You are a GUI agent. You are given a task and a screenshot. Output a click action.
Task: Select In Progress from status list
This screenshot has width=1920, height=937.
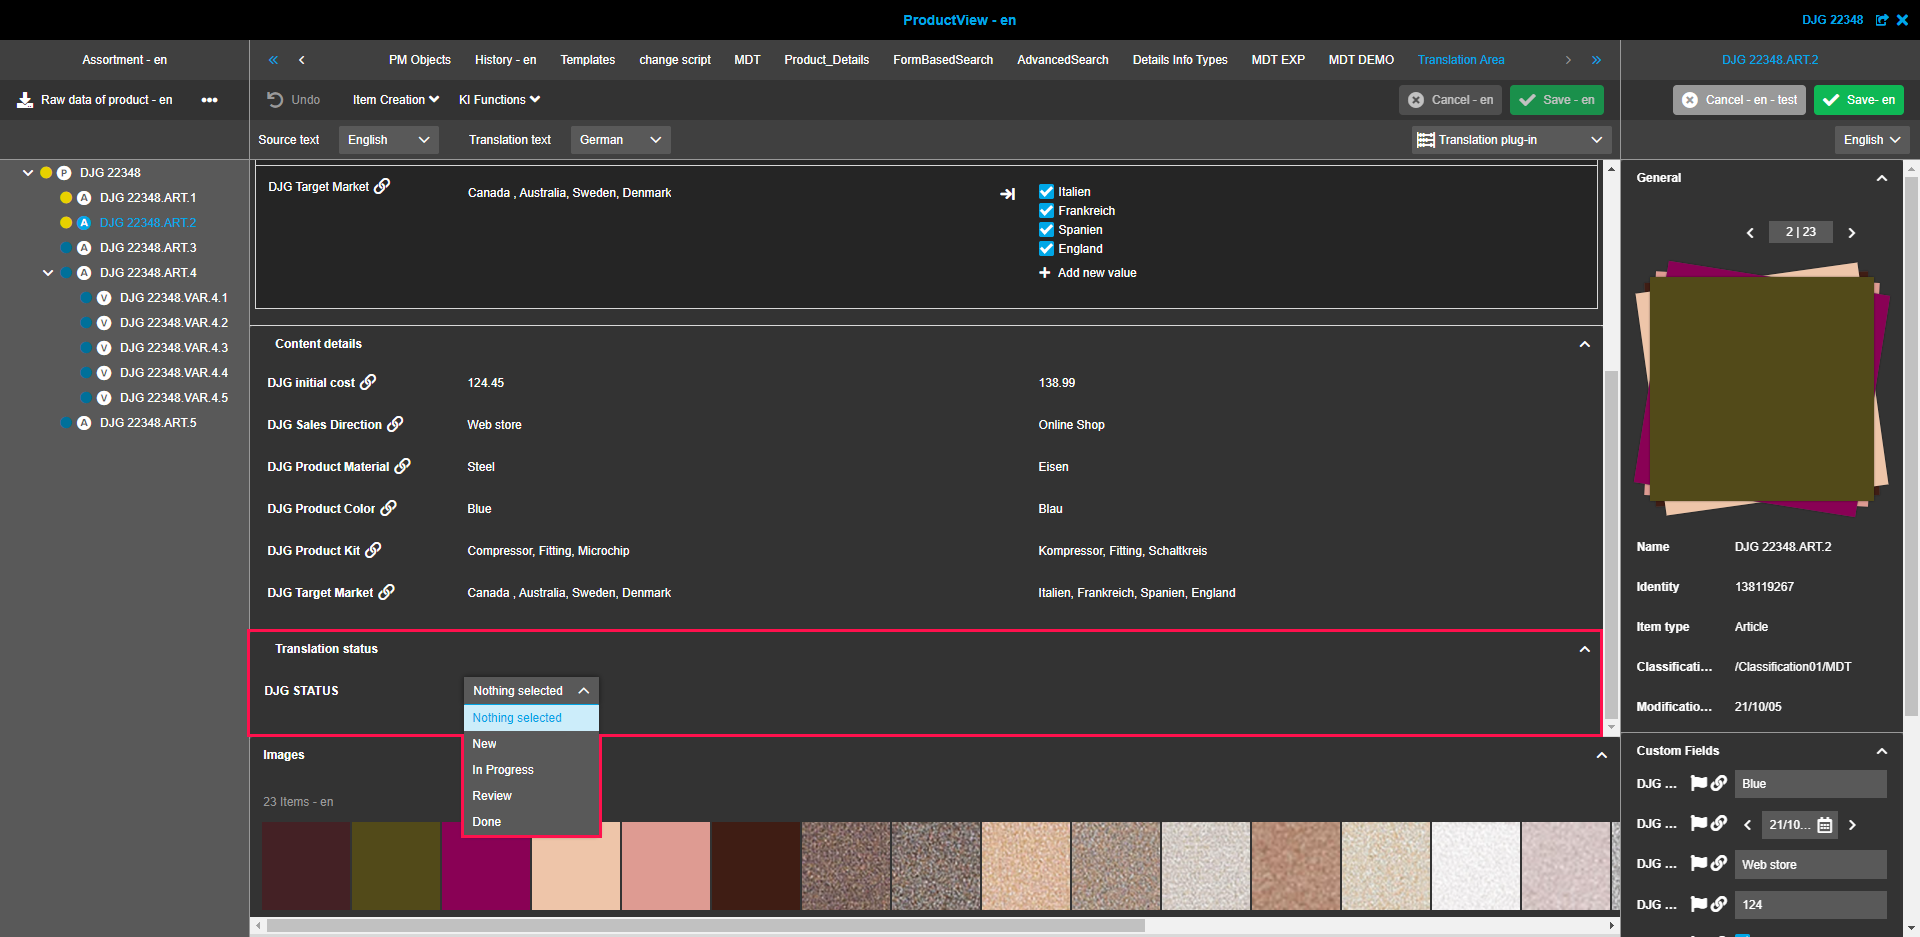(x=503, y=770)
